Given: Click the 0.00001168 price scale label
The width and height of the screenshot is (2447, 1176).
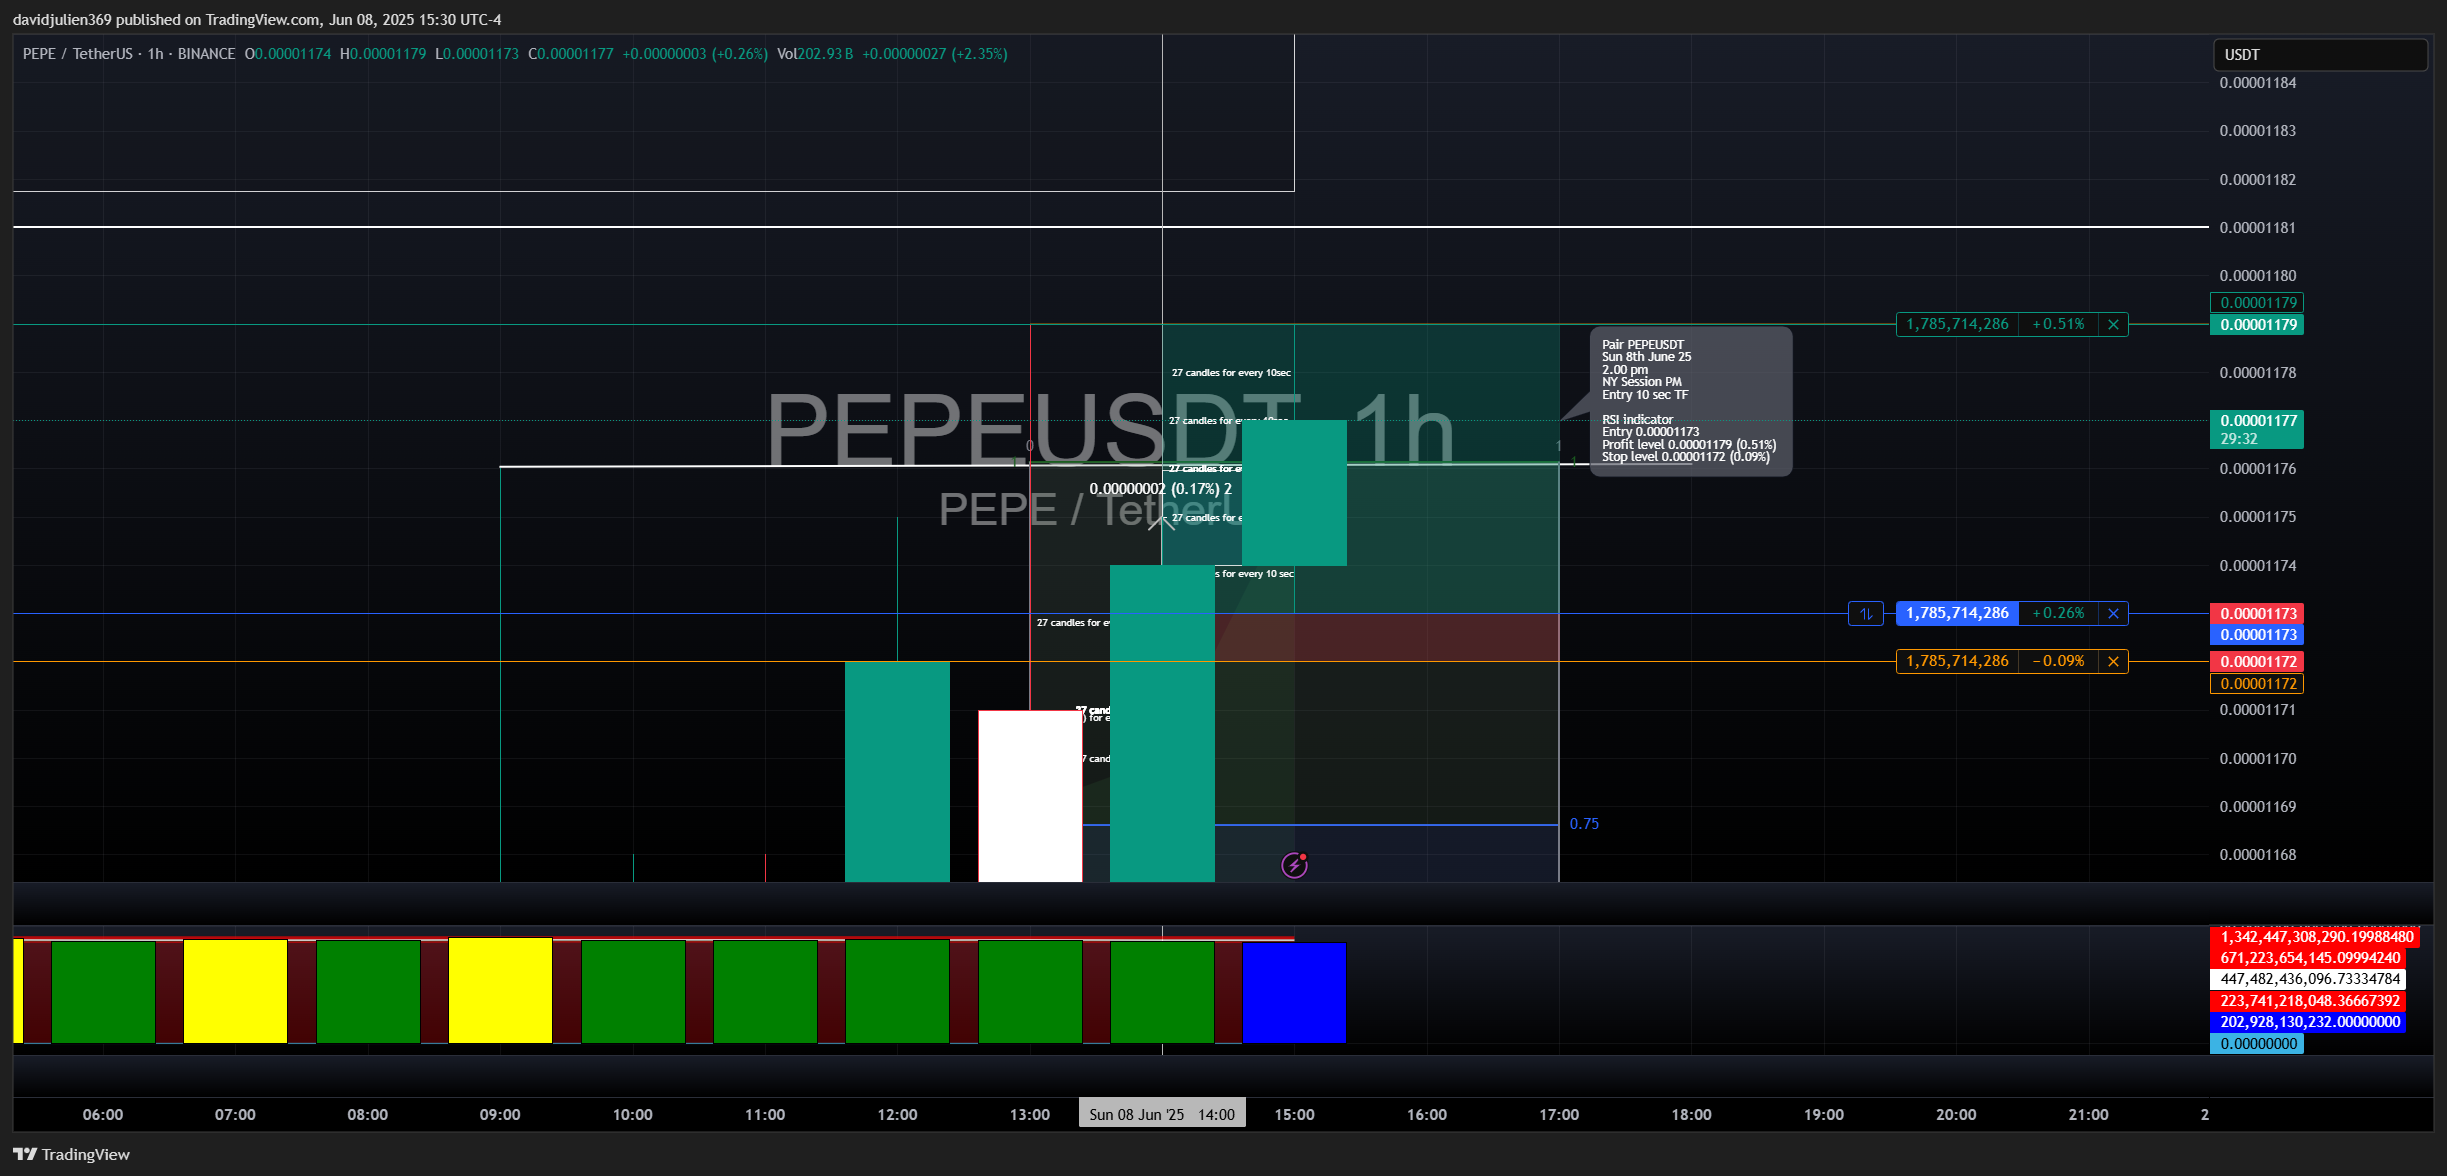Looking at the screenshot, I should pos(2257,854).
